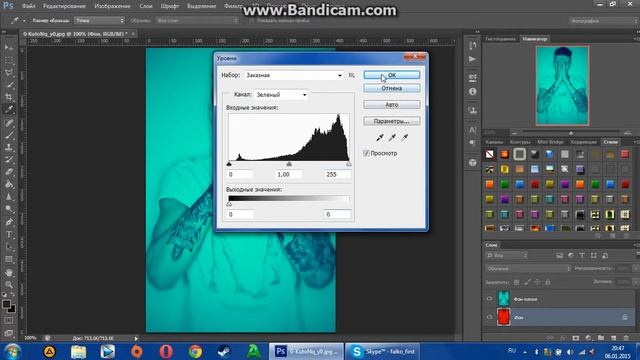Open the layer fill dropdown arrow
The width and height of the screenshot is (640, 360).
click(635, 282)
